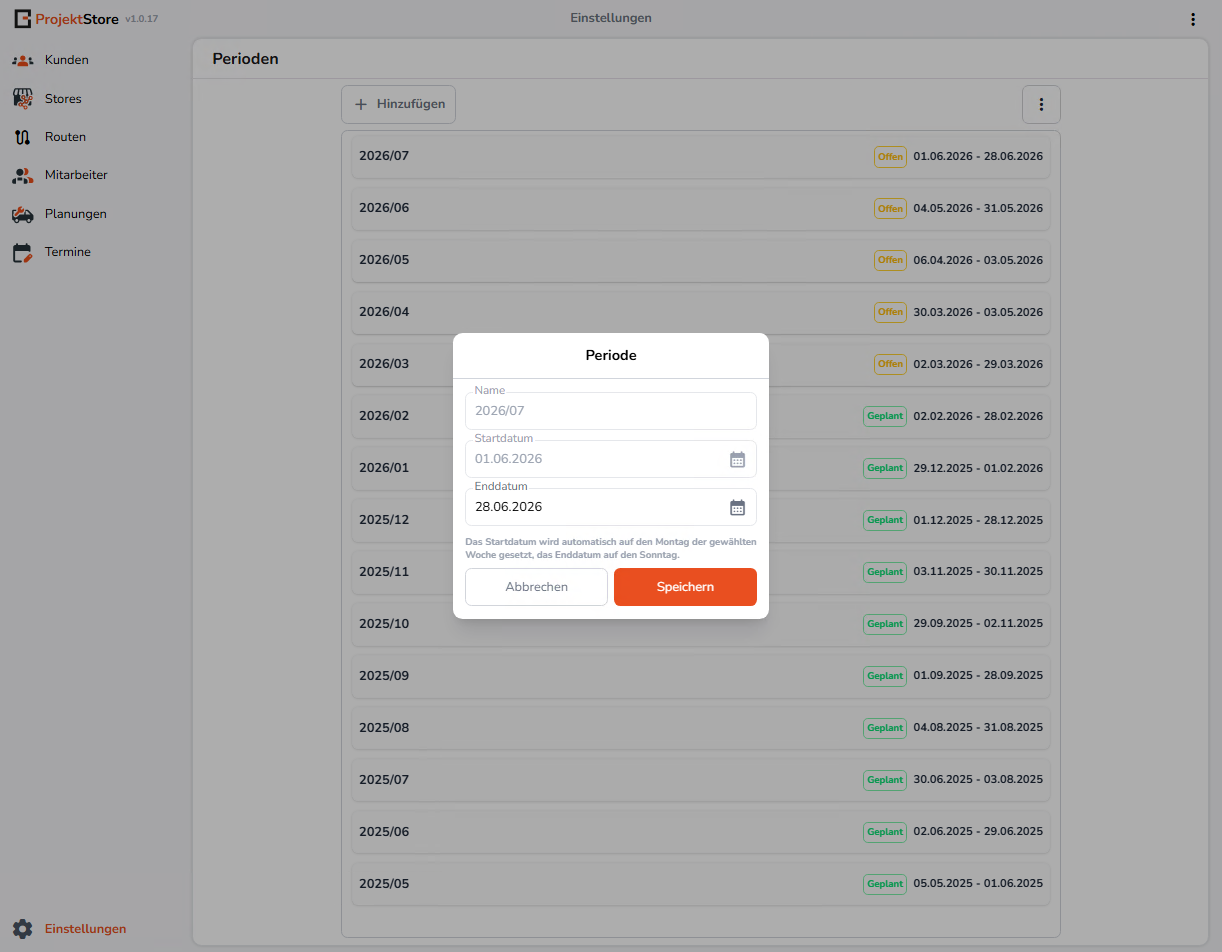Screen dimensions: 1222x952
Task: Click the Stores shop icon
Action: [23, 99]
